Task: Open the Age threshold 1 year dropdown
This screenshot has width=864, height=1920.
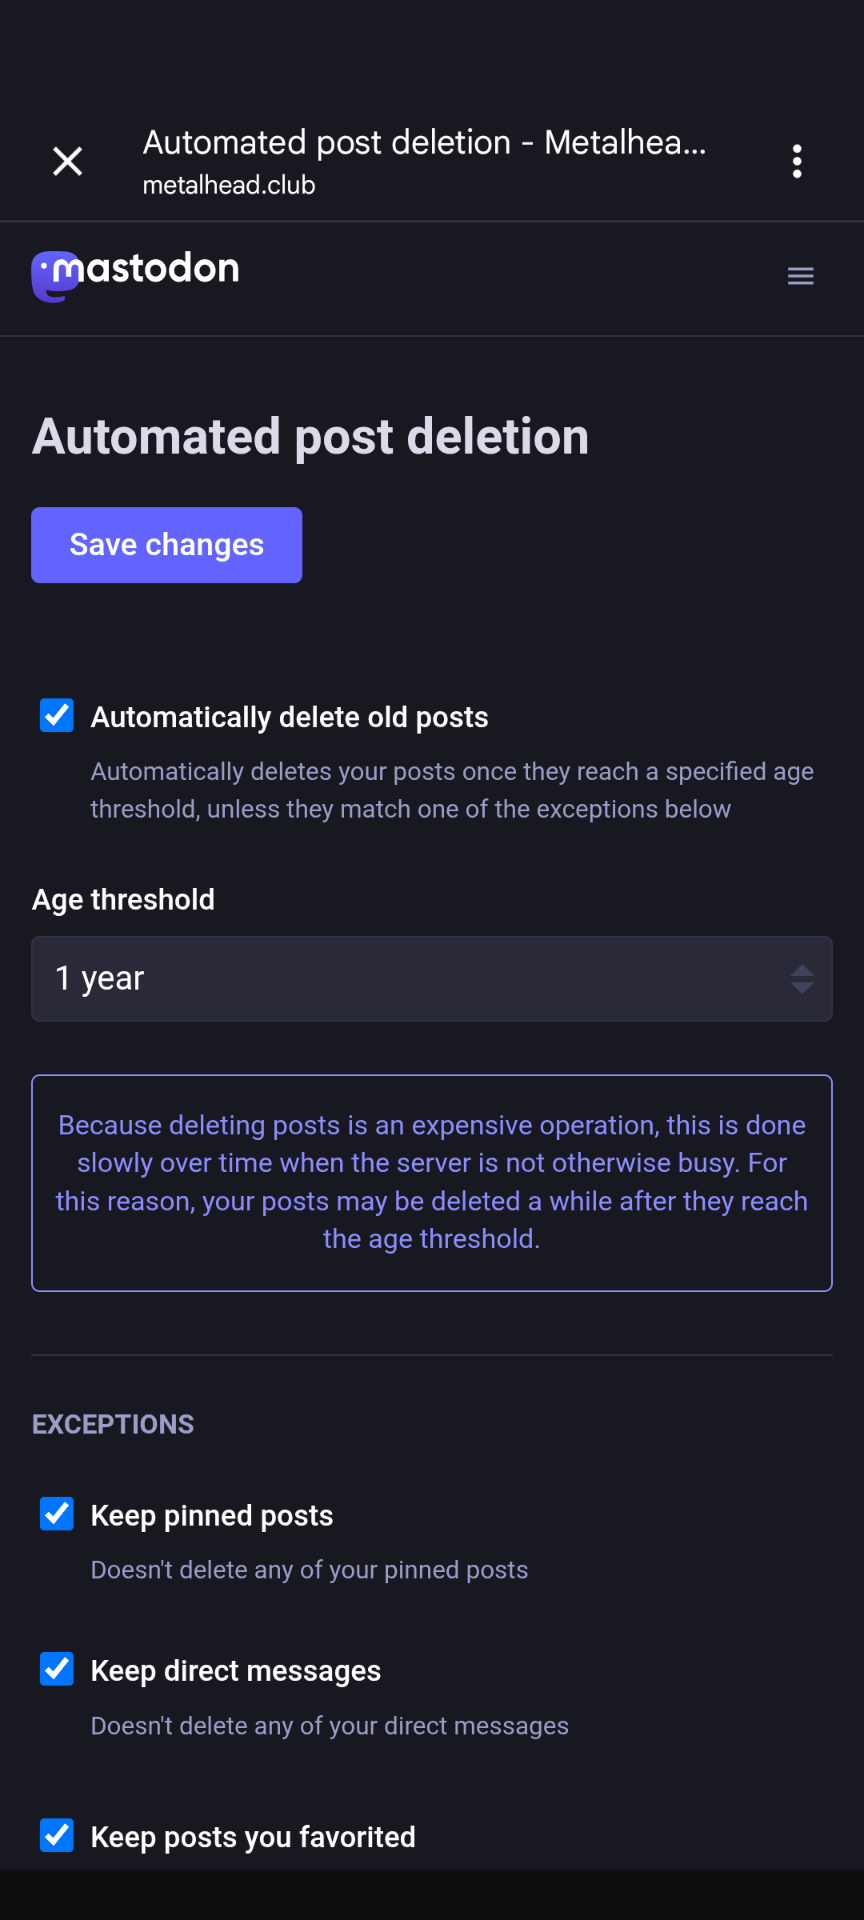Action: (431, 979)
